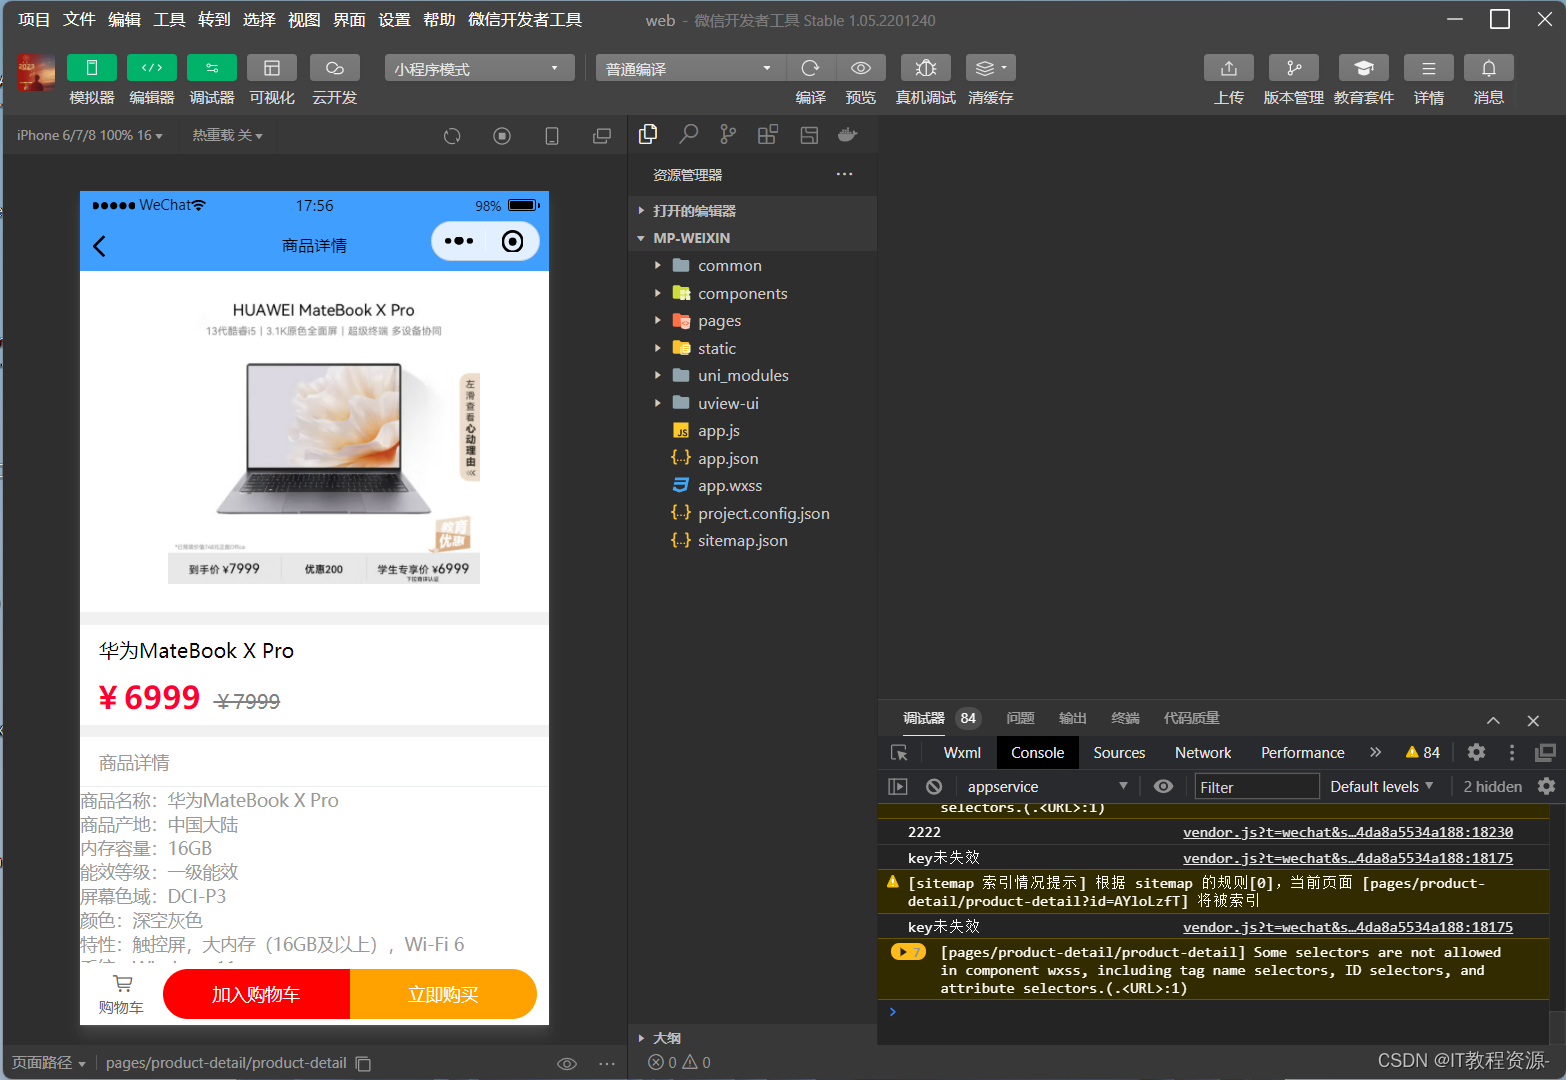Click the upload (上传) icon
The image size is (1566, 1080).
point(1229,67)
